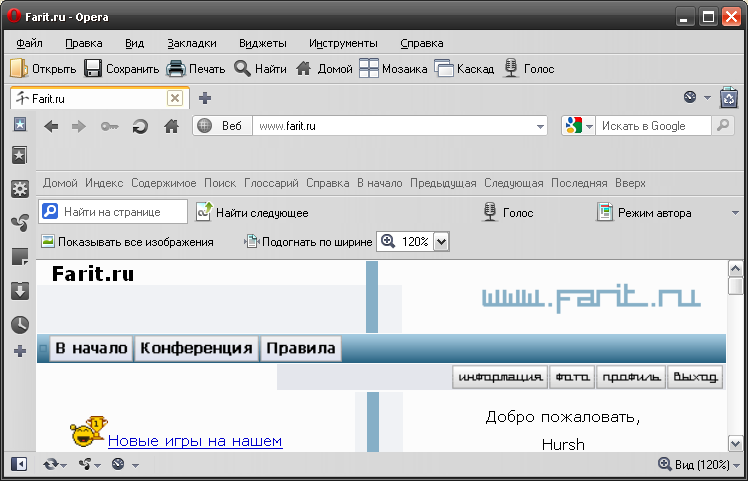Click the page scrollbar up arrow
Viewport: 748px width, 481px height.
(x=736, y=269)
